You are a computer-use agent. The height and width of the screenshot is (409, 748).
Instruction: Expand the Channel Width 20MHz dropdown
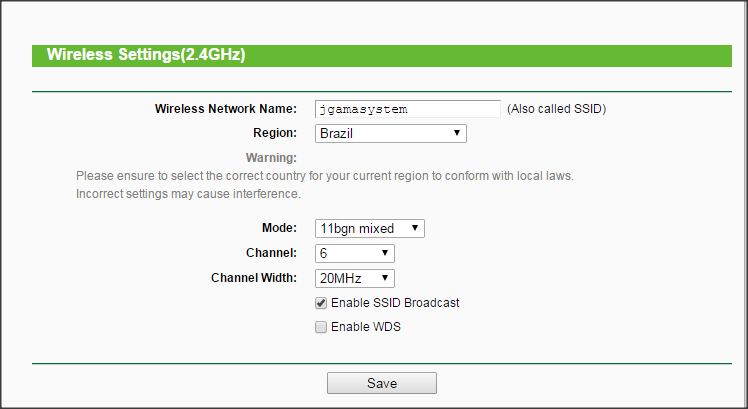pos(354,278)
